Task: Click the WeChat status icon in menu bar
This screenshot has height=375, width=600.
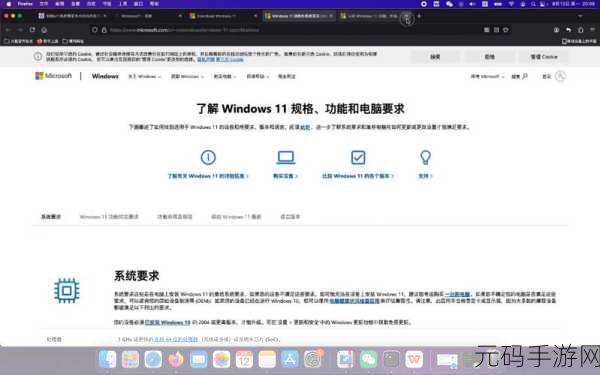Action: [x=449, y=4]
